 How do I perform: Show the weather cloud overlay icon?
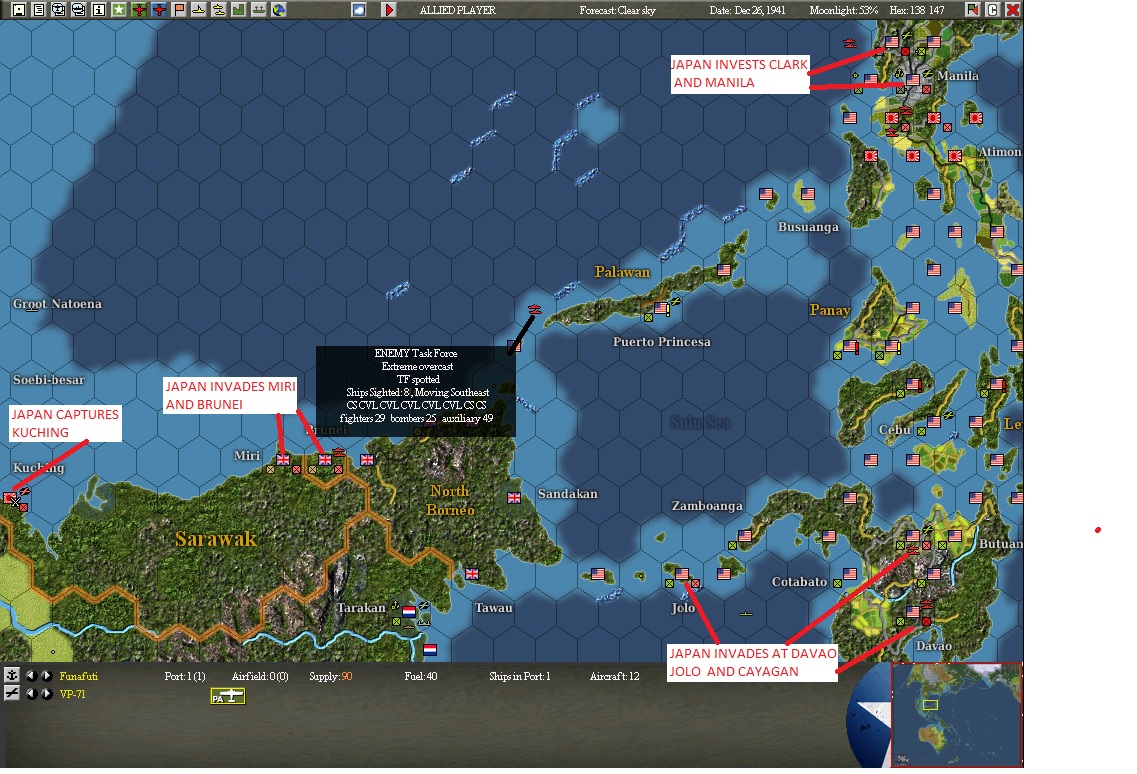click(x=359, y=9)
